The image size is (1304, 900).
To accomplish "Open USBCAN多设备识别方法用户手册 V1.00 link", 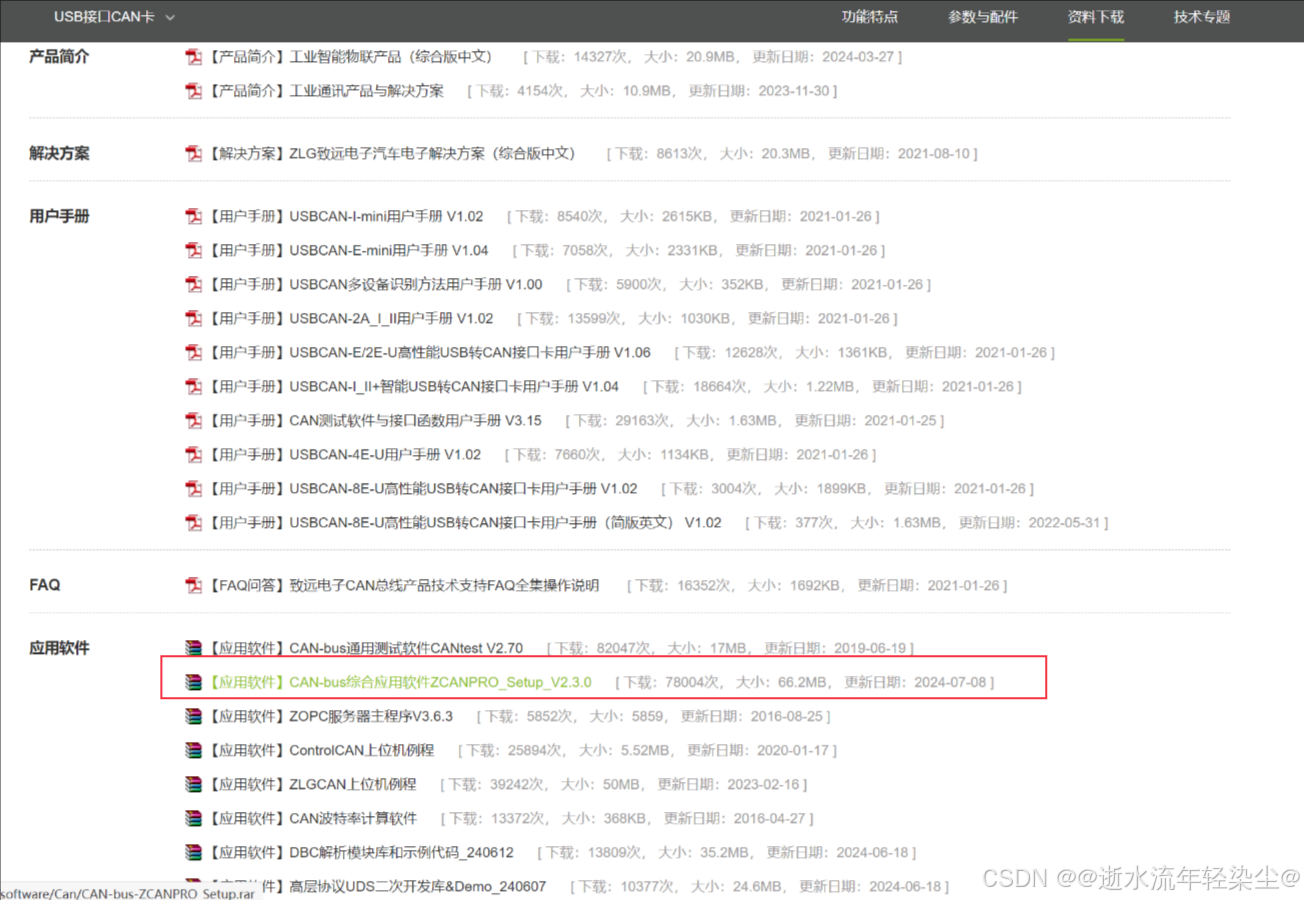I will 375,285.
